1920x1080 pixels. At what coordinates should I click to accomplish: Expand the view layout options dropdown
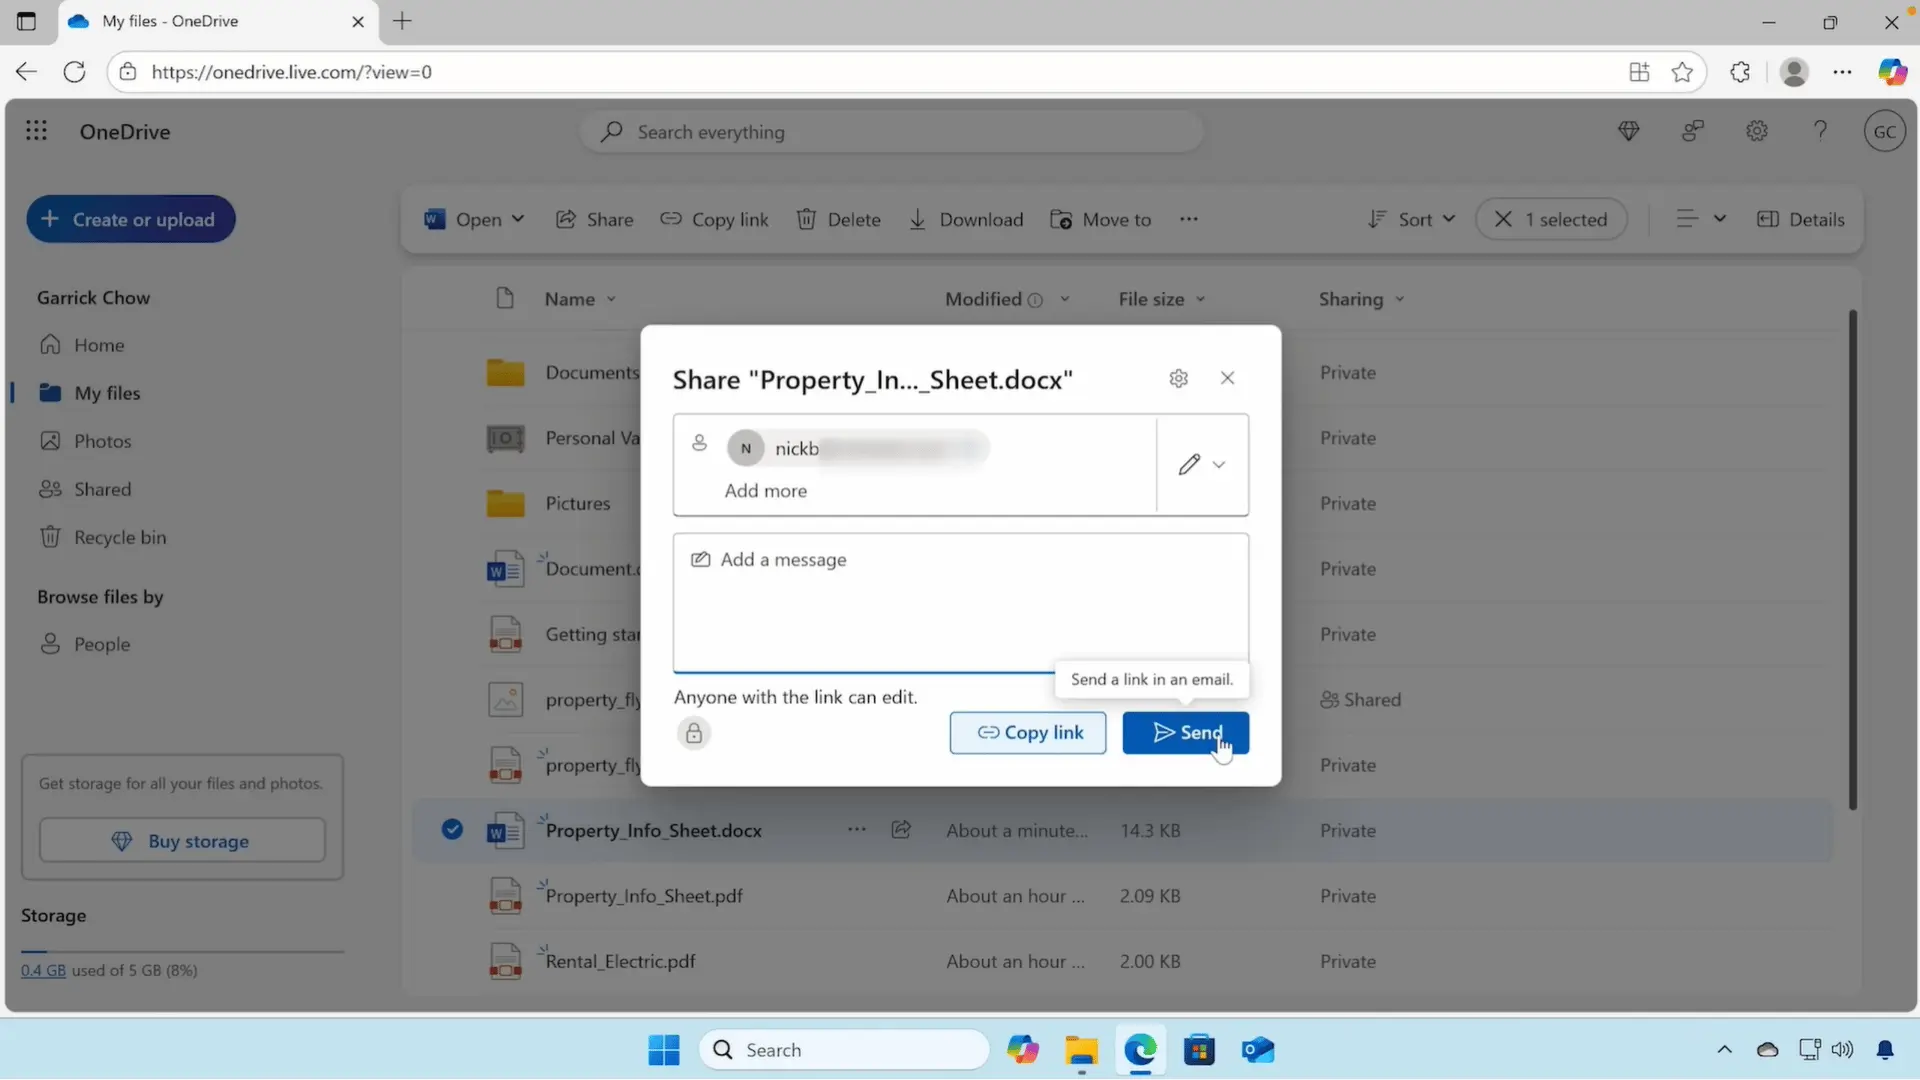coord(1701,219)
